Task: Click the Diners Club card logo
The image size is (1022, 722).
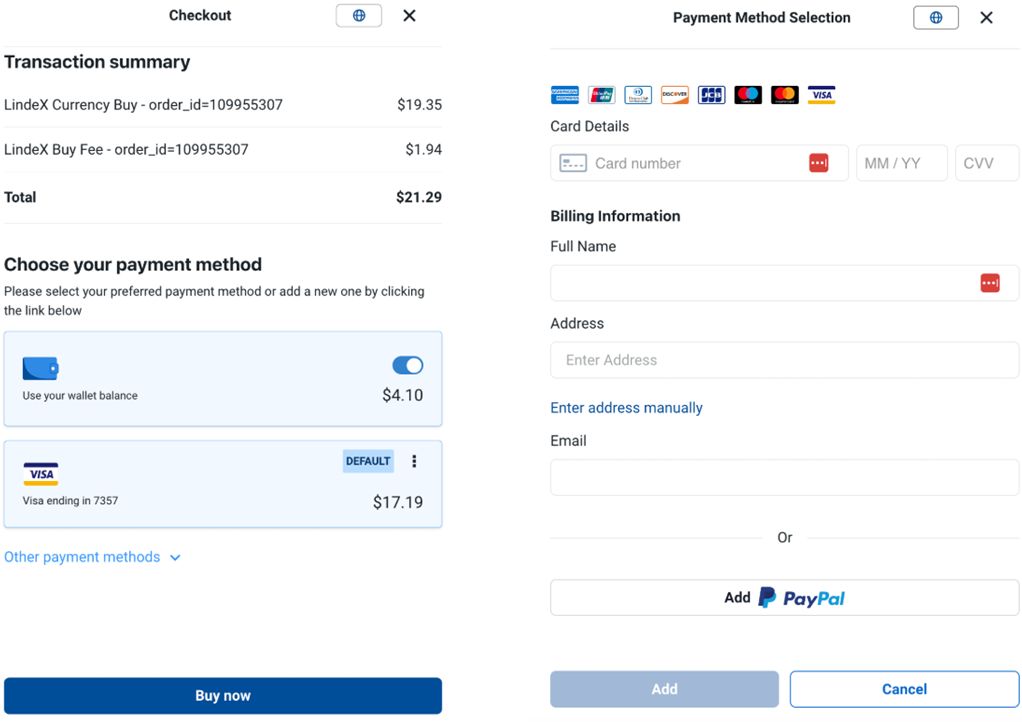Action: pos(638,95)
